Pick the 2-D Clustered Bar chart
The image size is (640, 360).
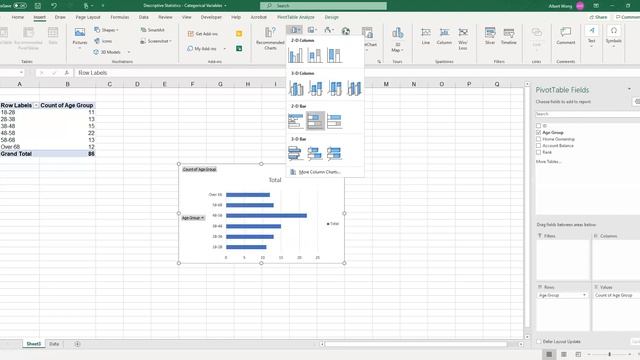pos(296,121)
